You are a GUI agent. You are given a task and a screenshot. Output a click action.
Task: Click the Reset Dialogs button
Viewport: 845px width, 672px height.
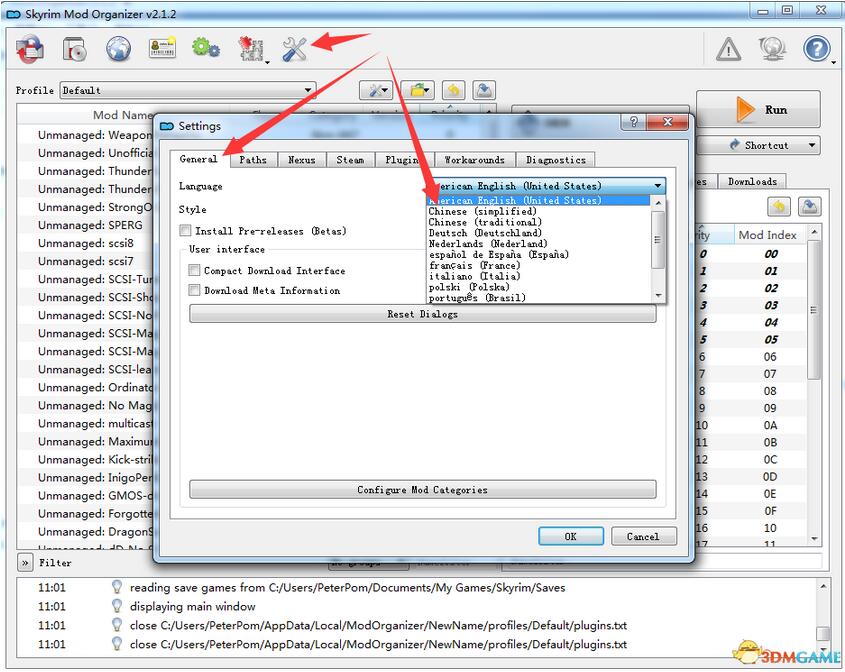click(422, 314)
